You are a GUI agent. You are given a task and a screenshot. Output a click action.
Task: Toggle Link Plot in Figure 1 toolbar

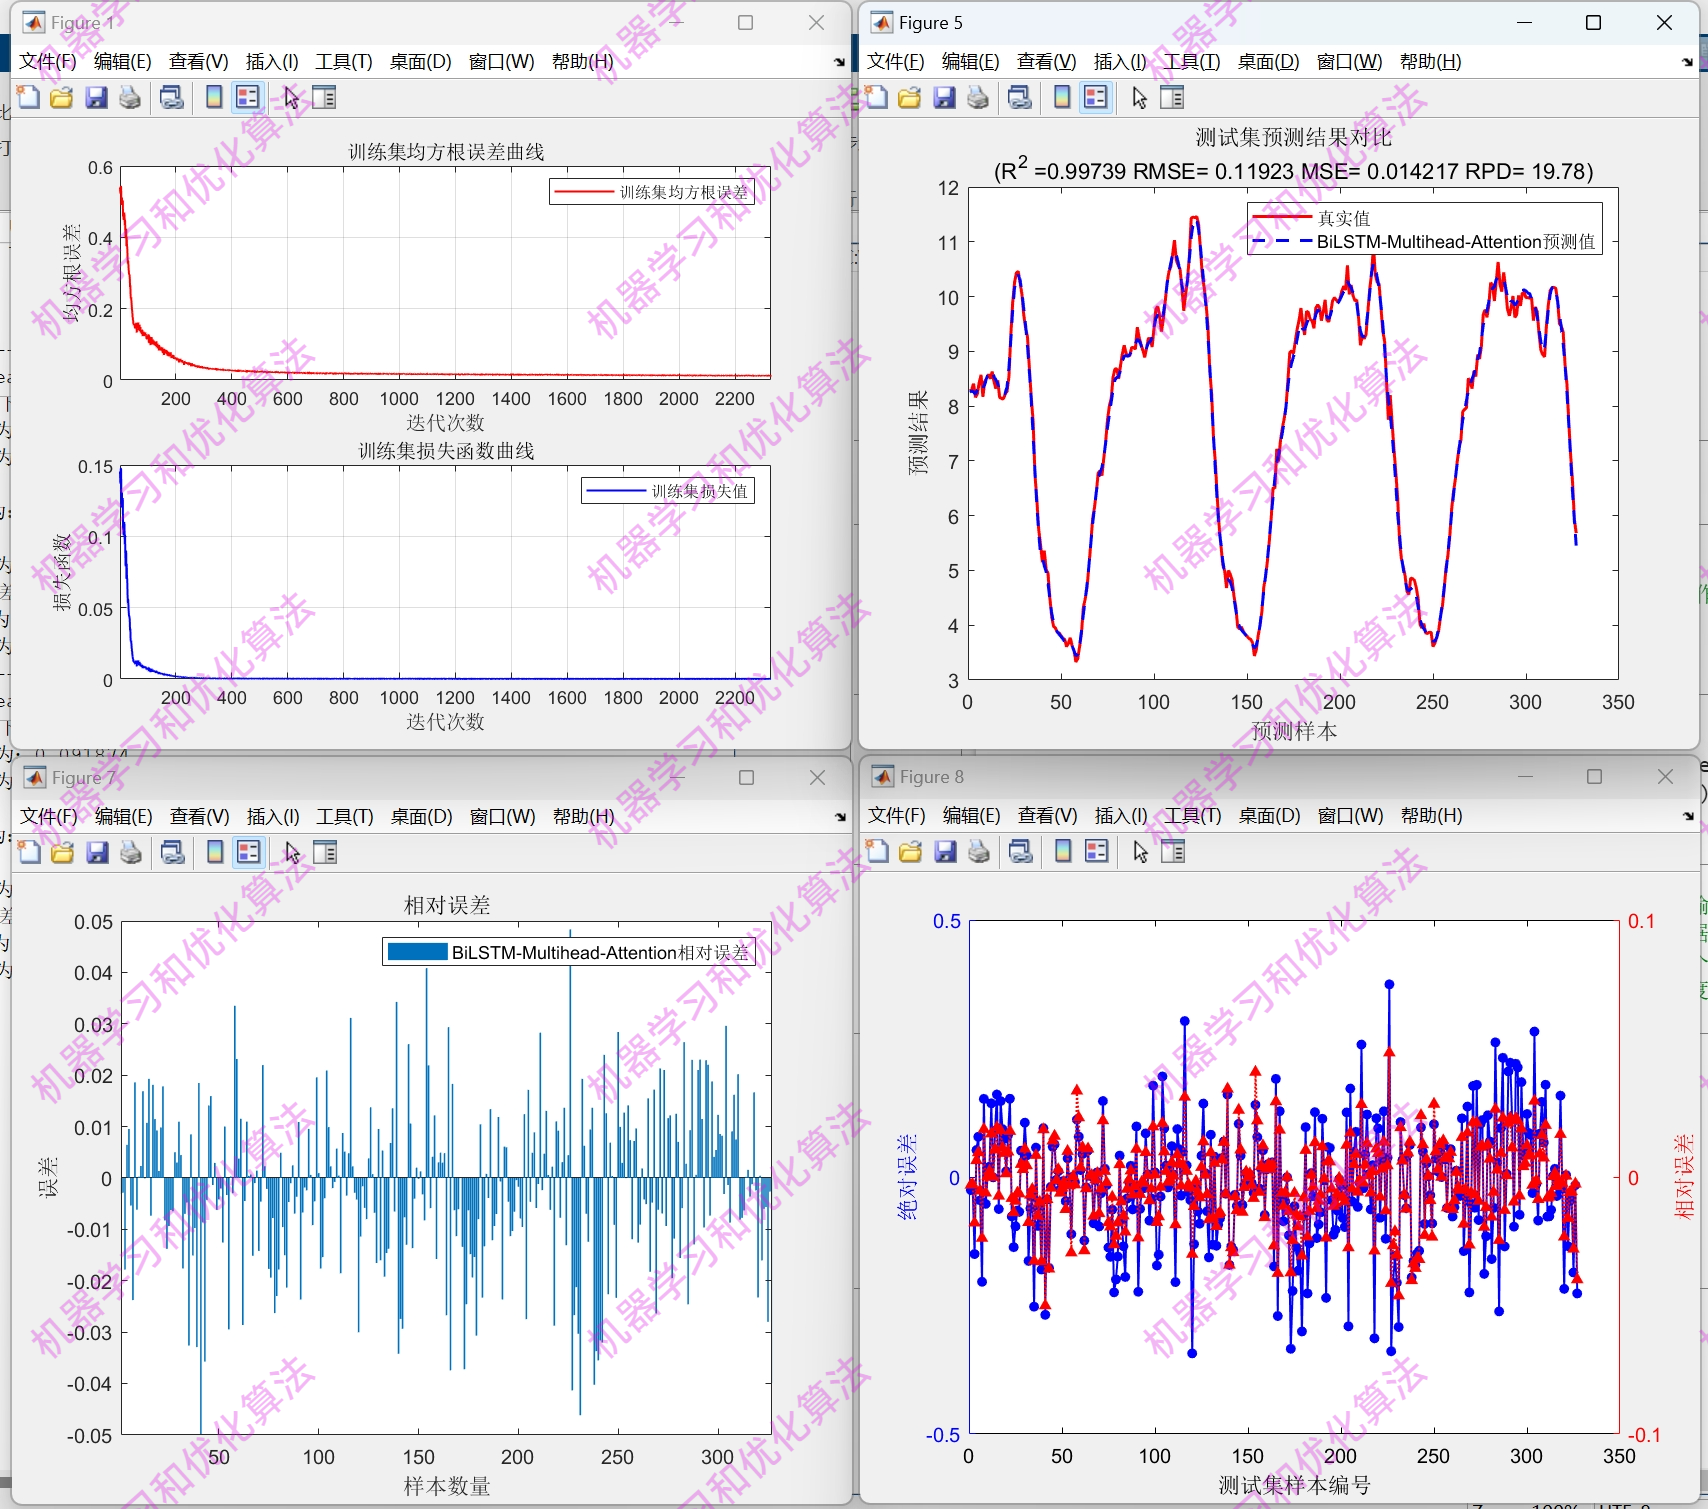(x=172, y=97)
